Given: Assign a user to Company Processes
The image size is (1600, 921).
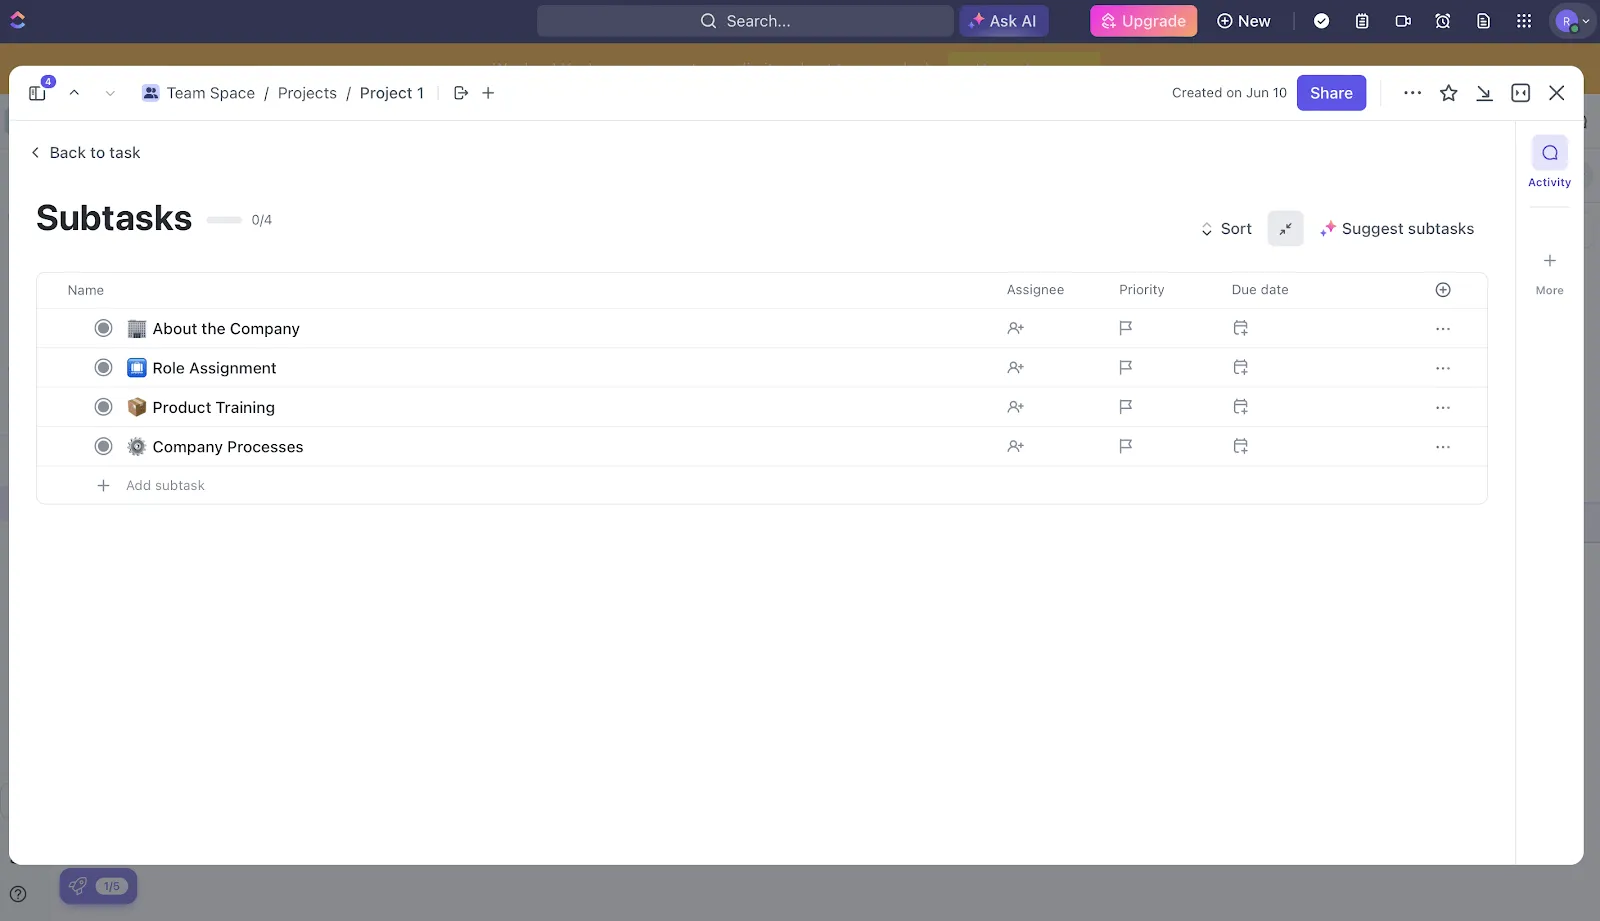Looking at the screenshot, I should click(1016, 447).
